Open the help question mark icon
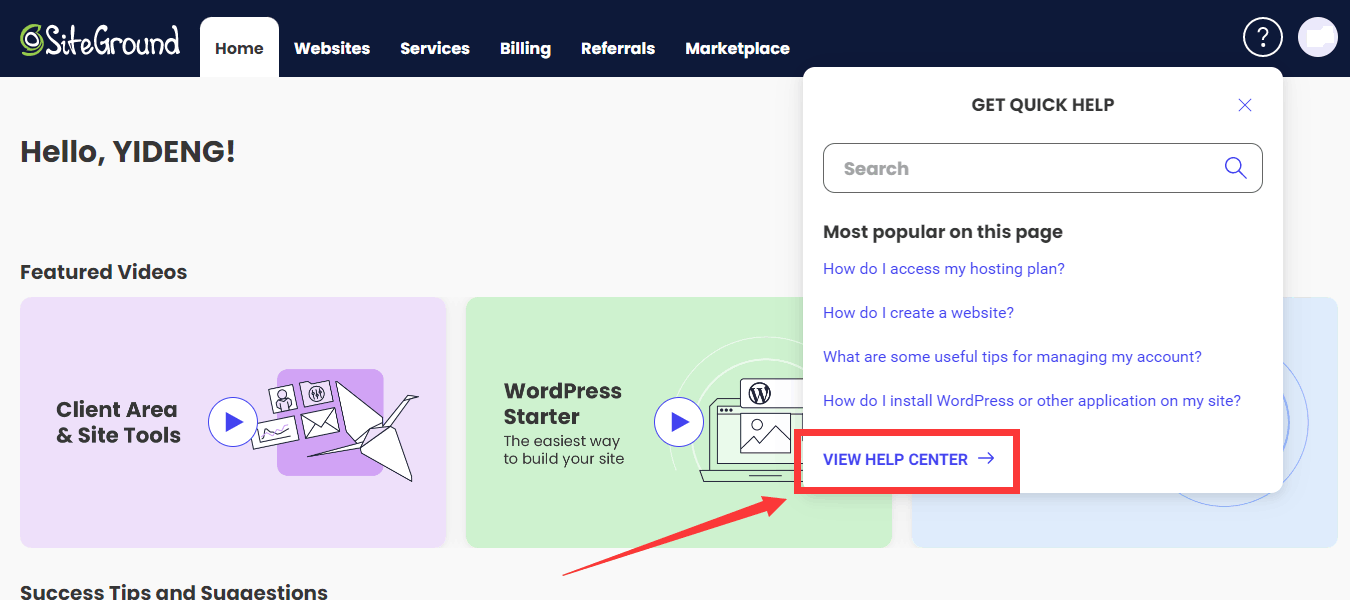The height and width of the screenshot is (600, 1350). coord(1262,38)
